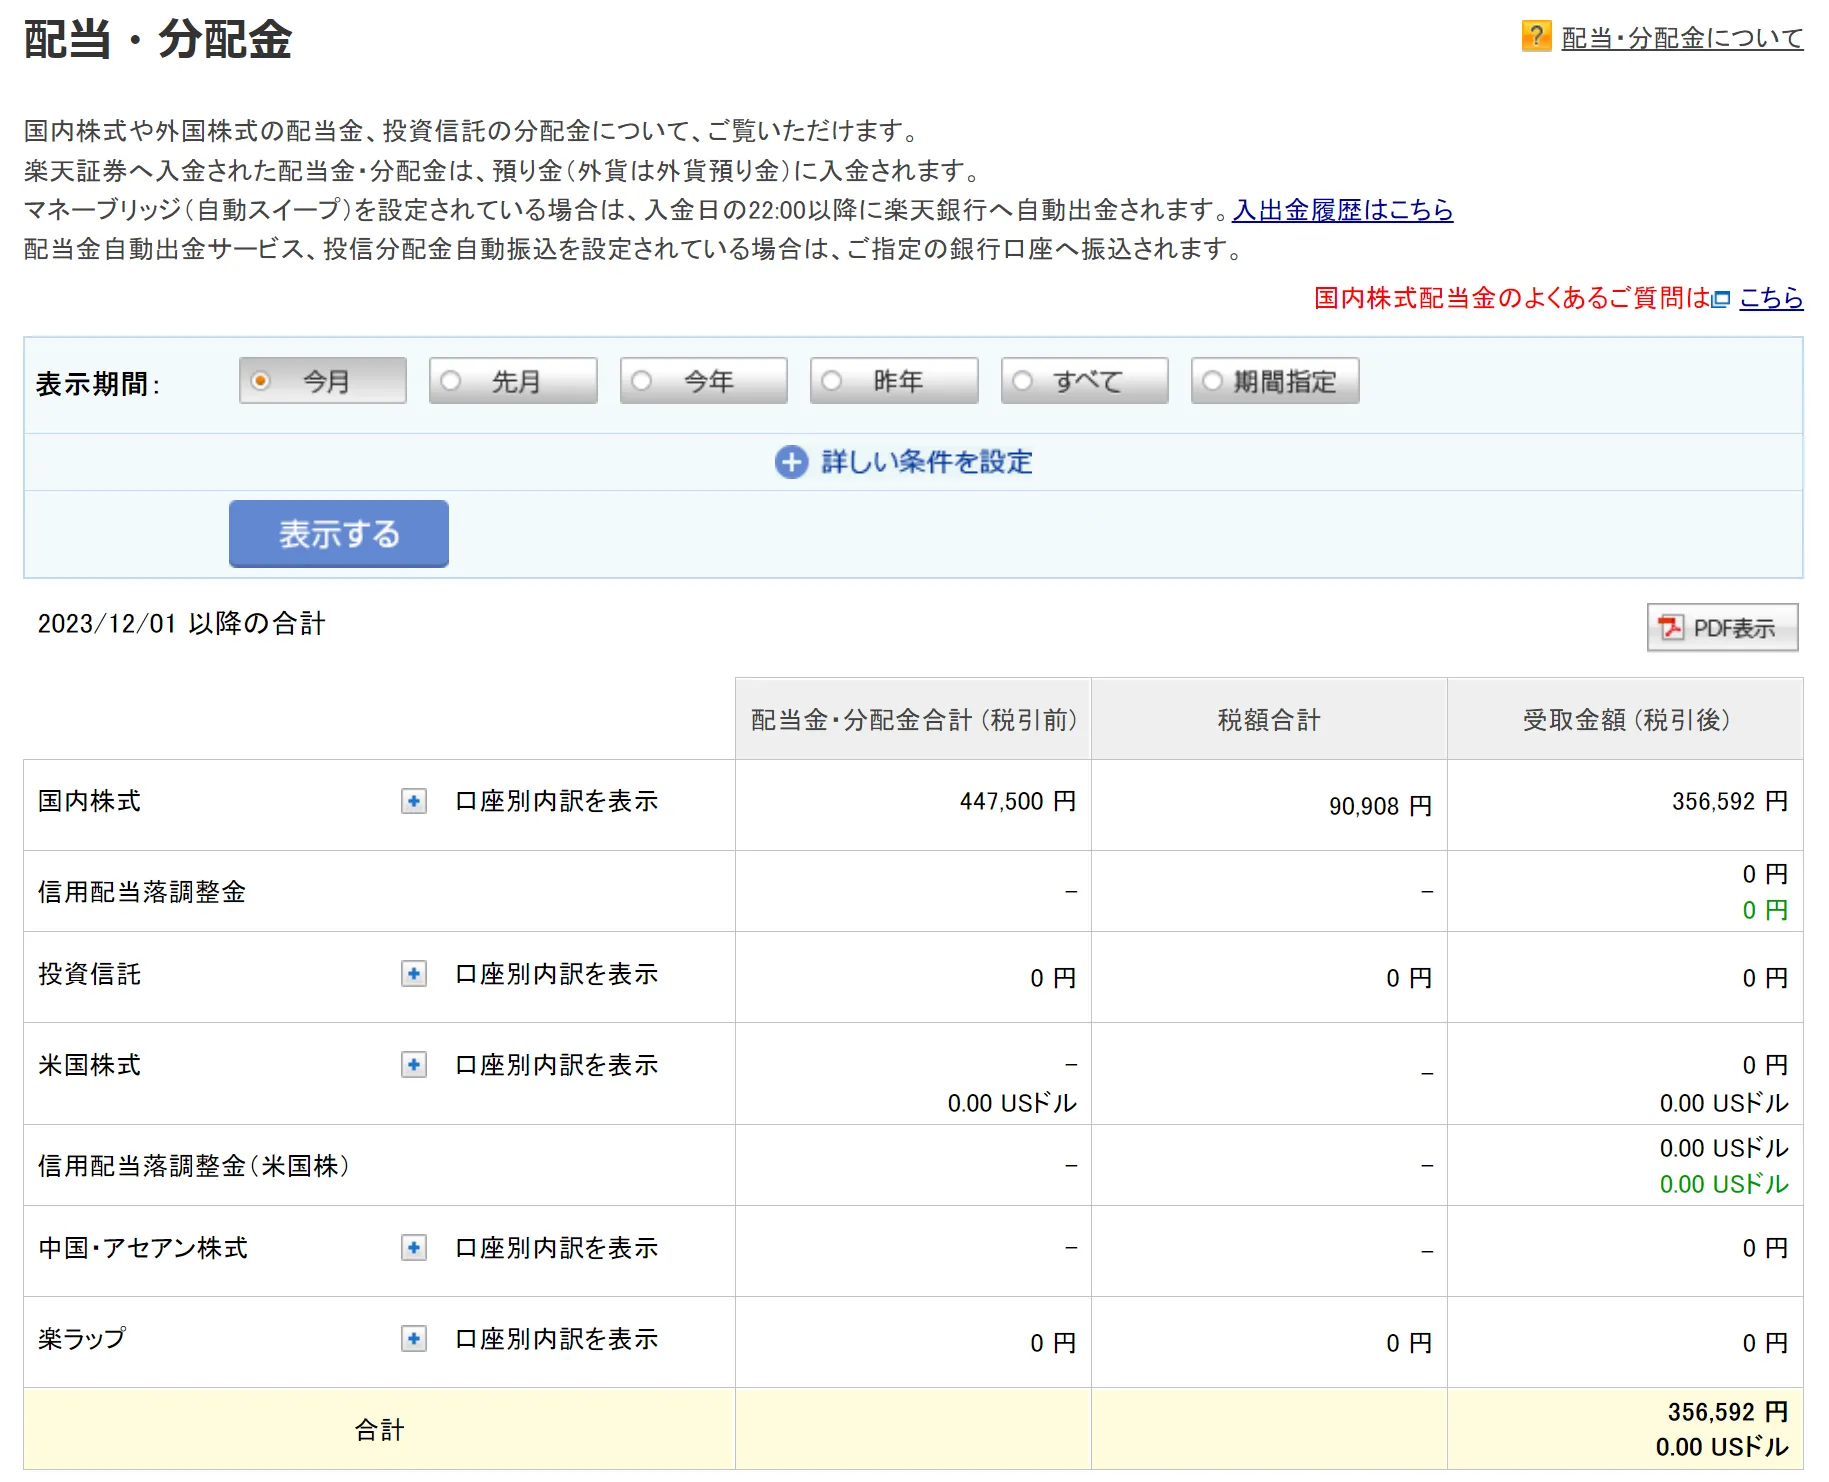The height and width of the screenshot is (1482, 1829).
Task: Show 口座別内訳を表示 for 国内株式
Action: click(x=556, y=801)
